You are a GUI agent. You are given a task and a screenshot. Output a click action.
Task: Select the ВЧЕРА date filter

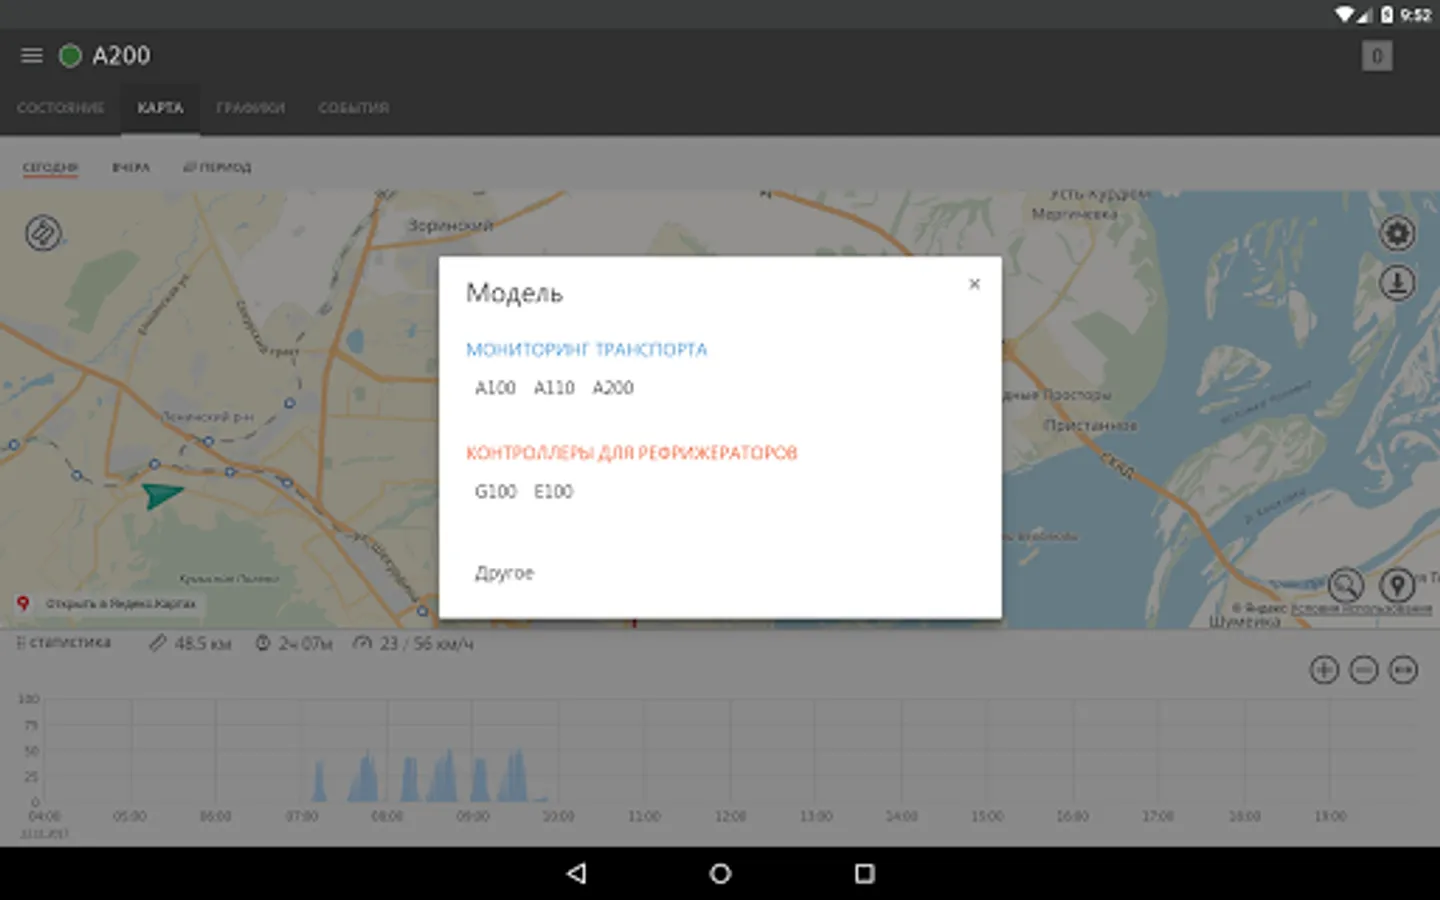(x=131, y=167)
